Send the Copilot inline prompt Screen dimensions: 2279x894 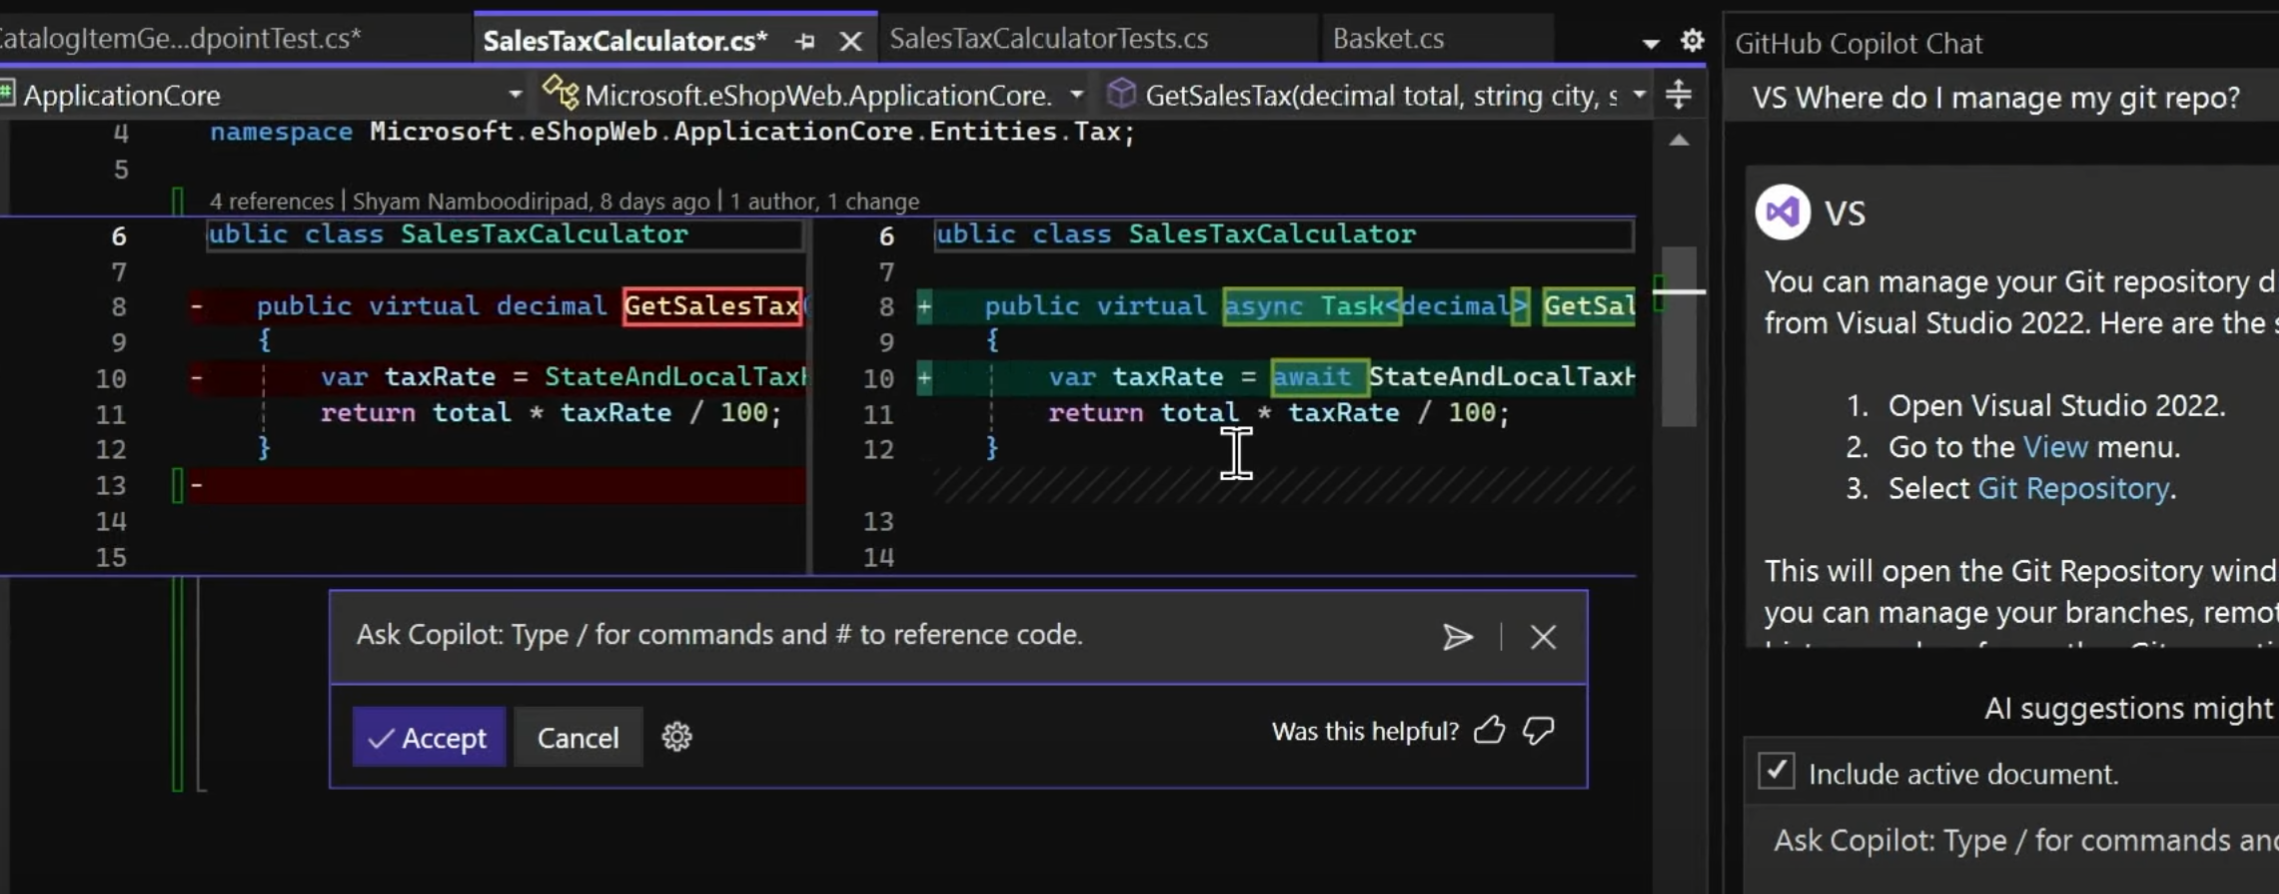[x=1457, y=637]
